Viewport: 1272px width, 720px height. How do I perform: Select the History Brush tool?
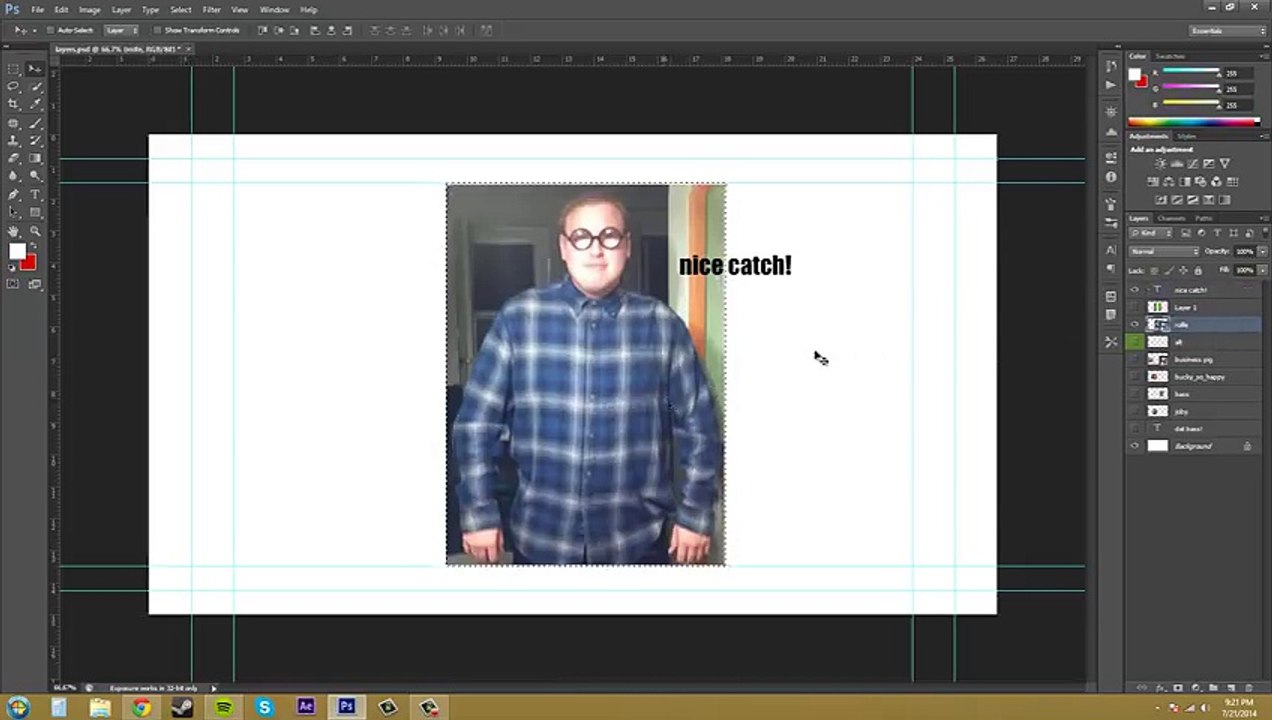click(x=36, y=141)
